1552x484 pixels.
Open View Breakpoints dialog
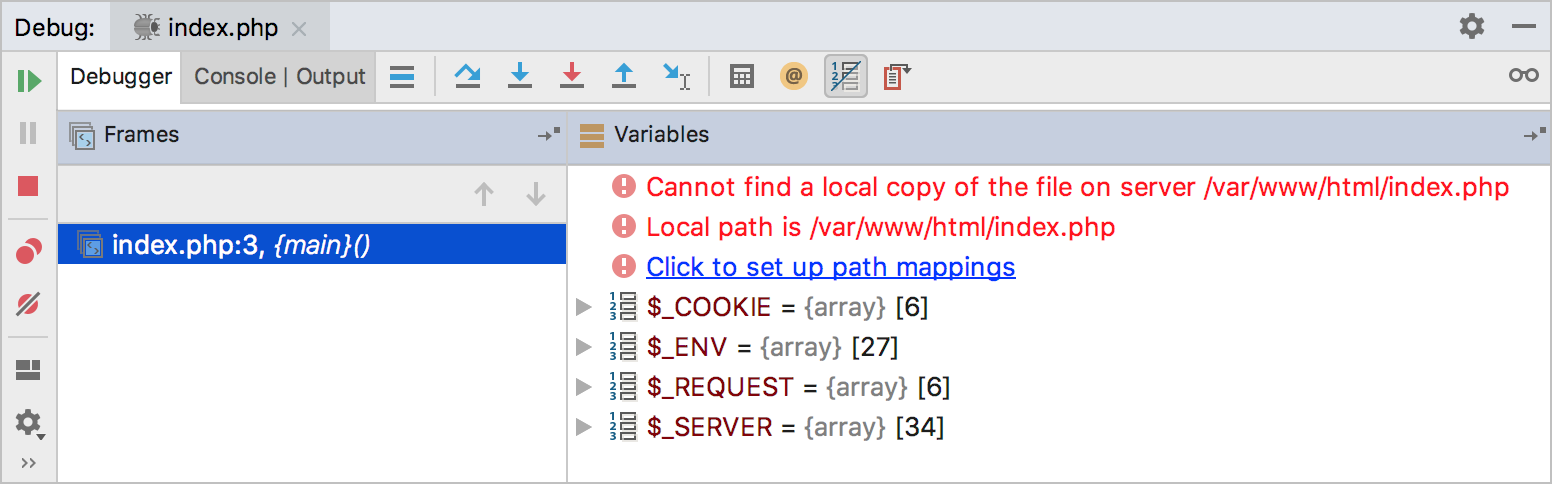[x=28, y=253]
